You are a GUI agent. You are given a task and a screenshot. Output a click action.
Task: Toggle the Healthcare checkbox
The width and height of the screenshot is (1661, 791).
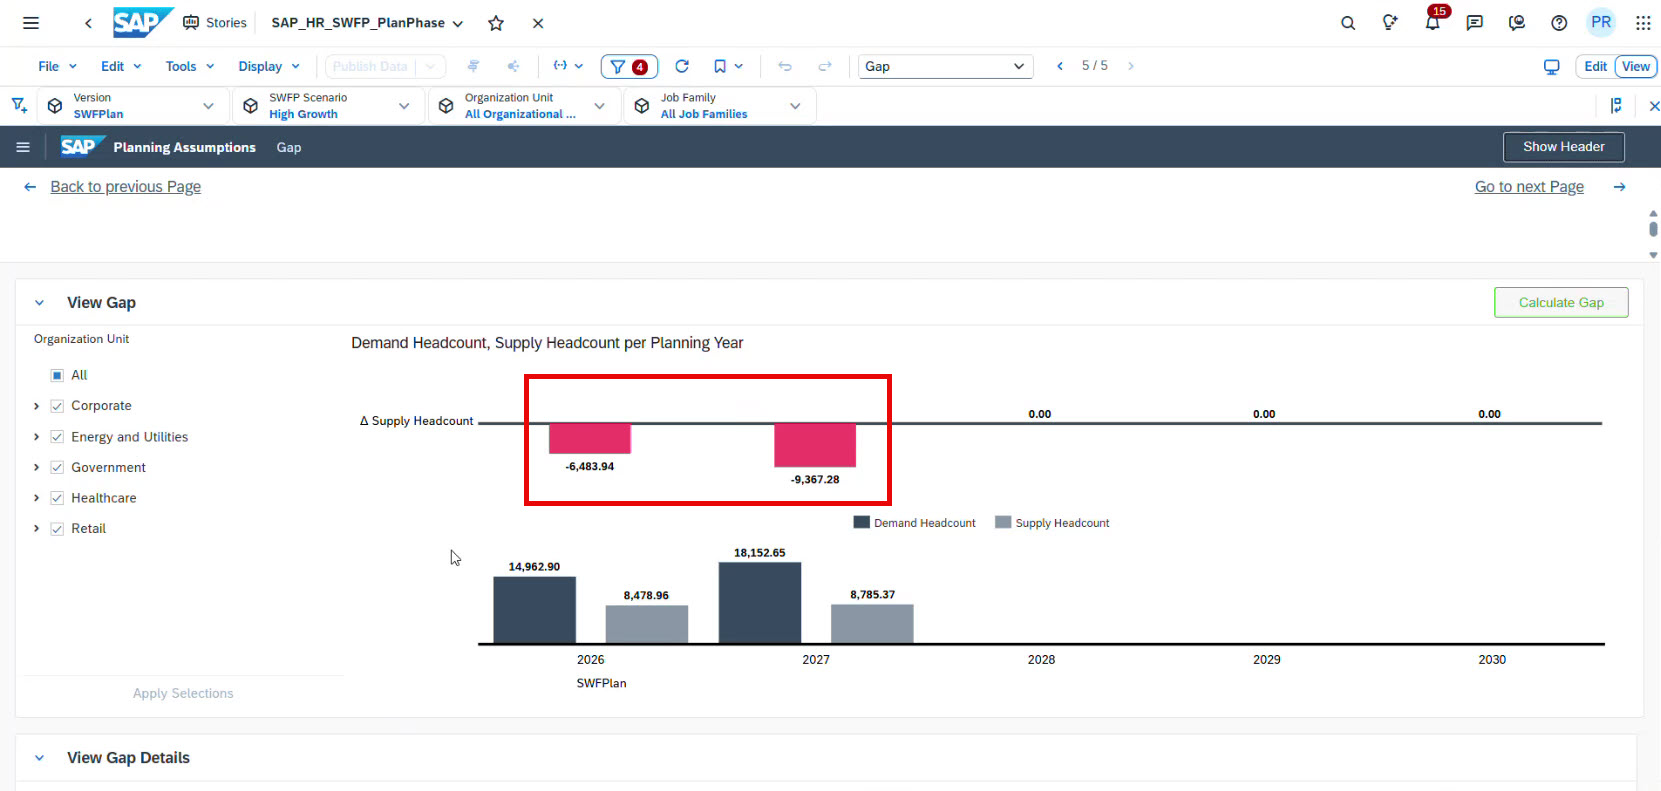(x=57, y=498)
